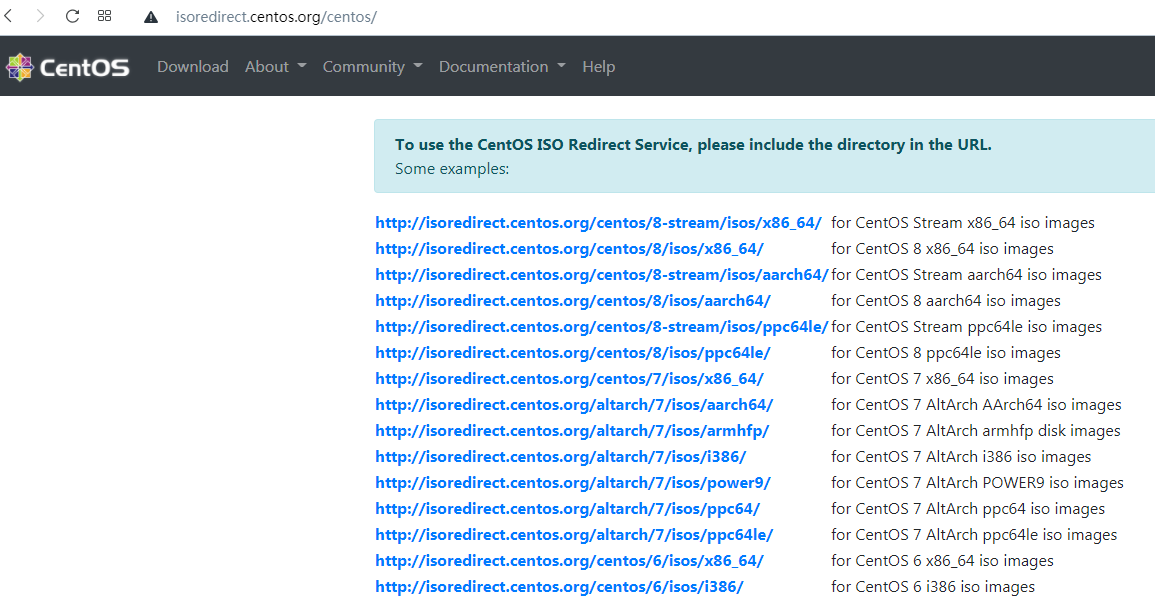
Task: Click 'for CentOS Stream ppc64le iso images' text
Action: point(966,327)
